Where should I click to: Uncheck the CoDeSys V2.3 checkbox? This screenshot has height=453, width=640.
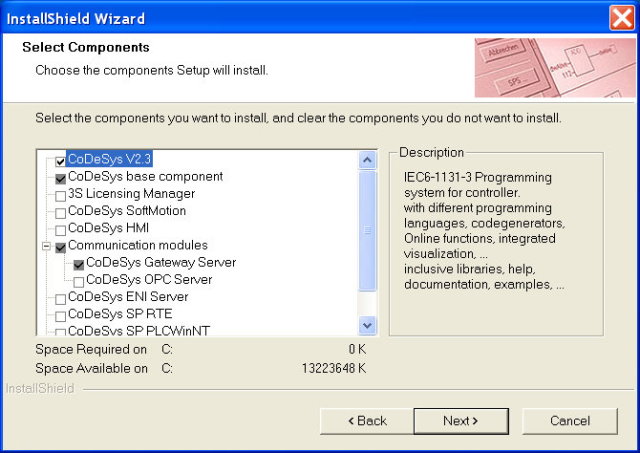pyautogui.click(x=61, y=160)
